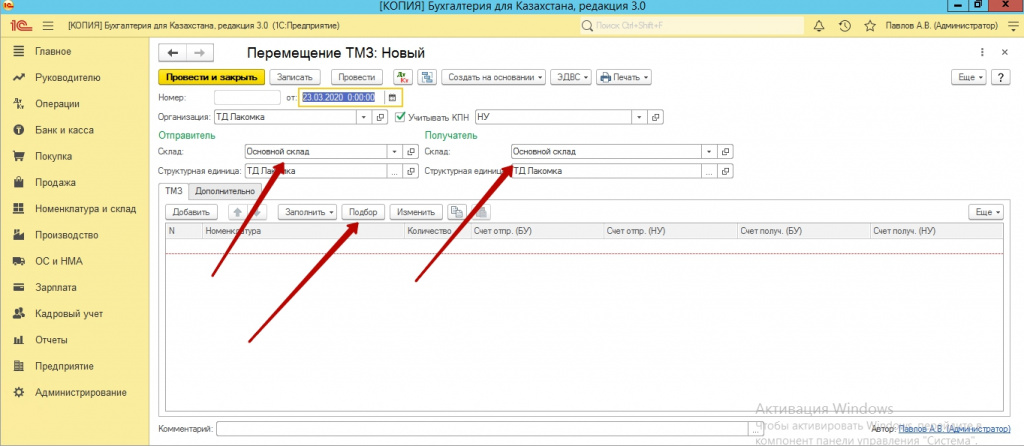
Task: Focus the Комментарий input field
Action: click(x=483, y=429)
